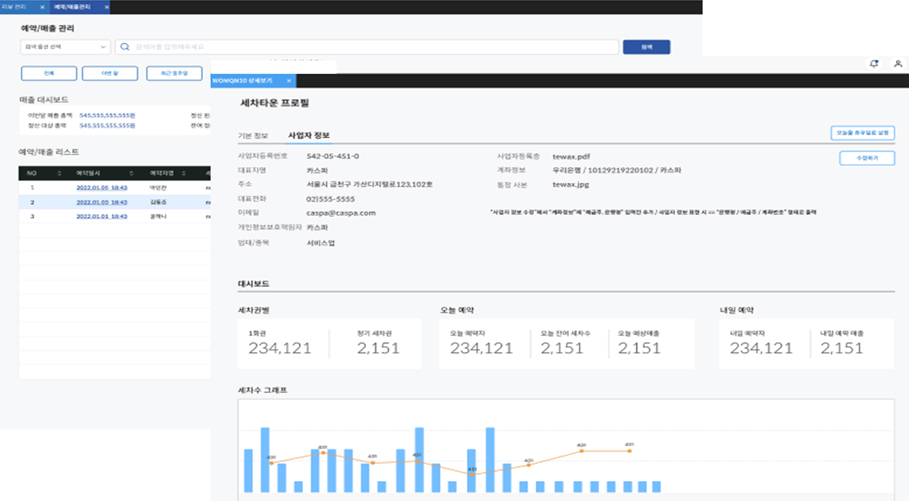
Task: Close the 예약/매출관리 tab with its x
Action: [107, 7]
